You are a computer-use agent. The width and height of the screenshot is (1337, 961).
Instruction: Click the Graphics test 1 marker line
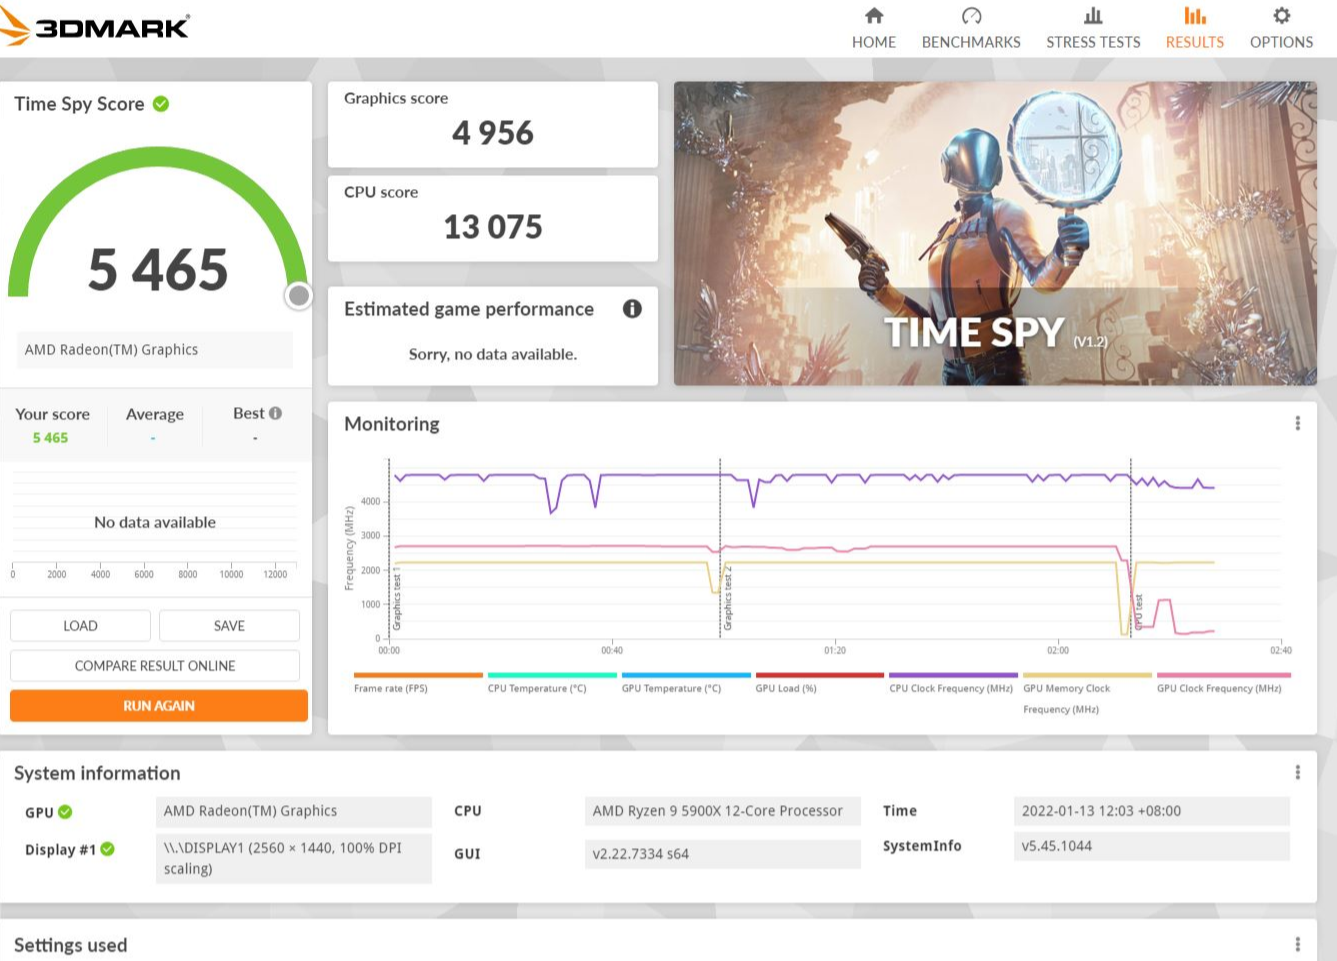(x=389, y=548)
